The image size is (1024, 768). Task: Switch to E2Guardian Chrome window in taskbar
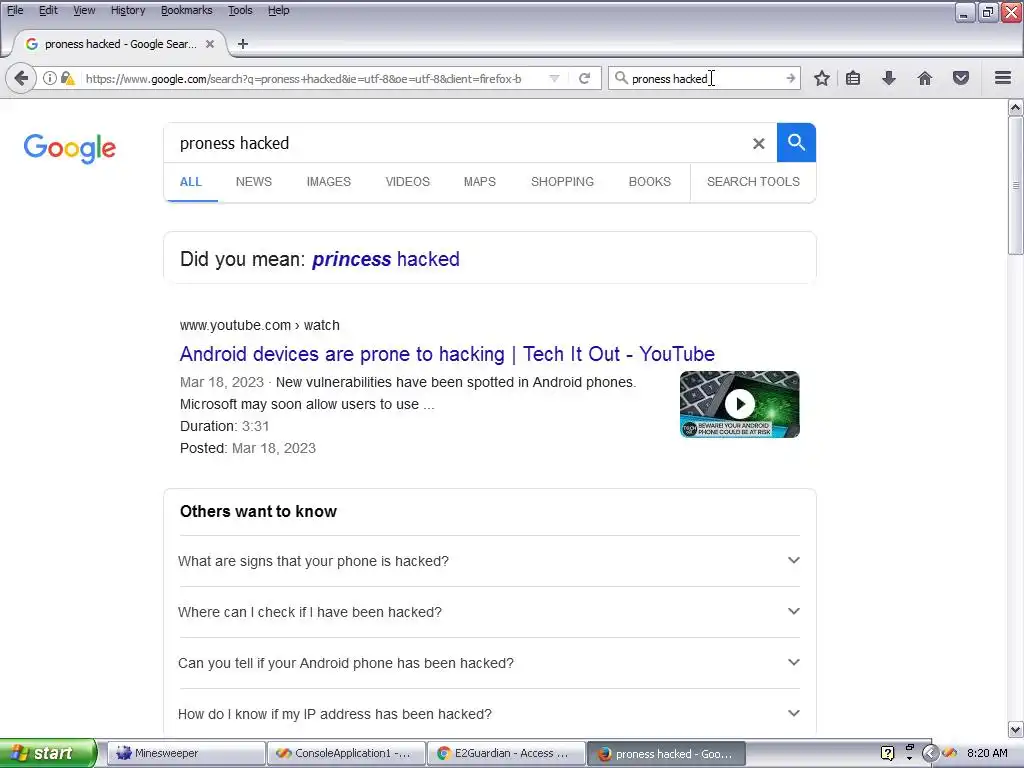pos(506,753)
